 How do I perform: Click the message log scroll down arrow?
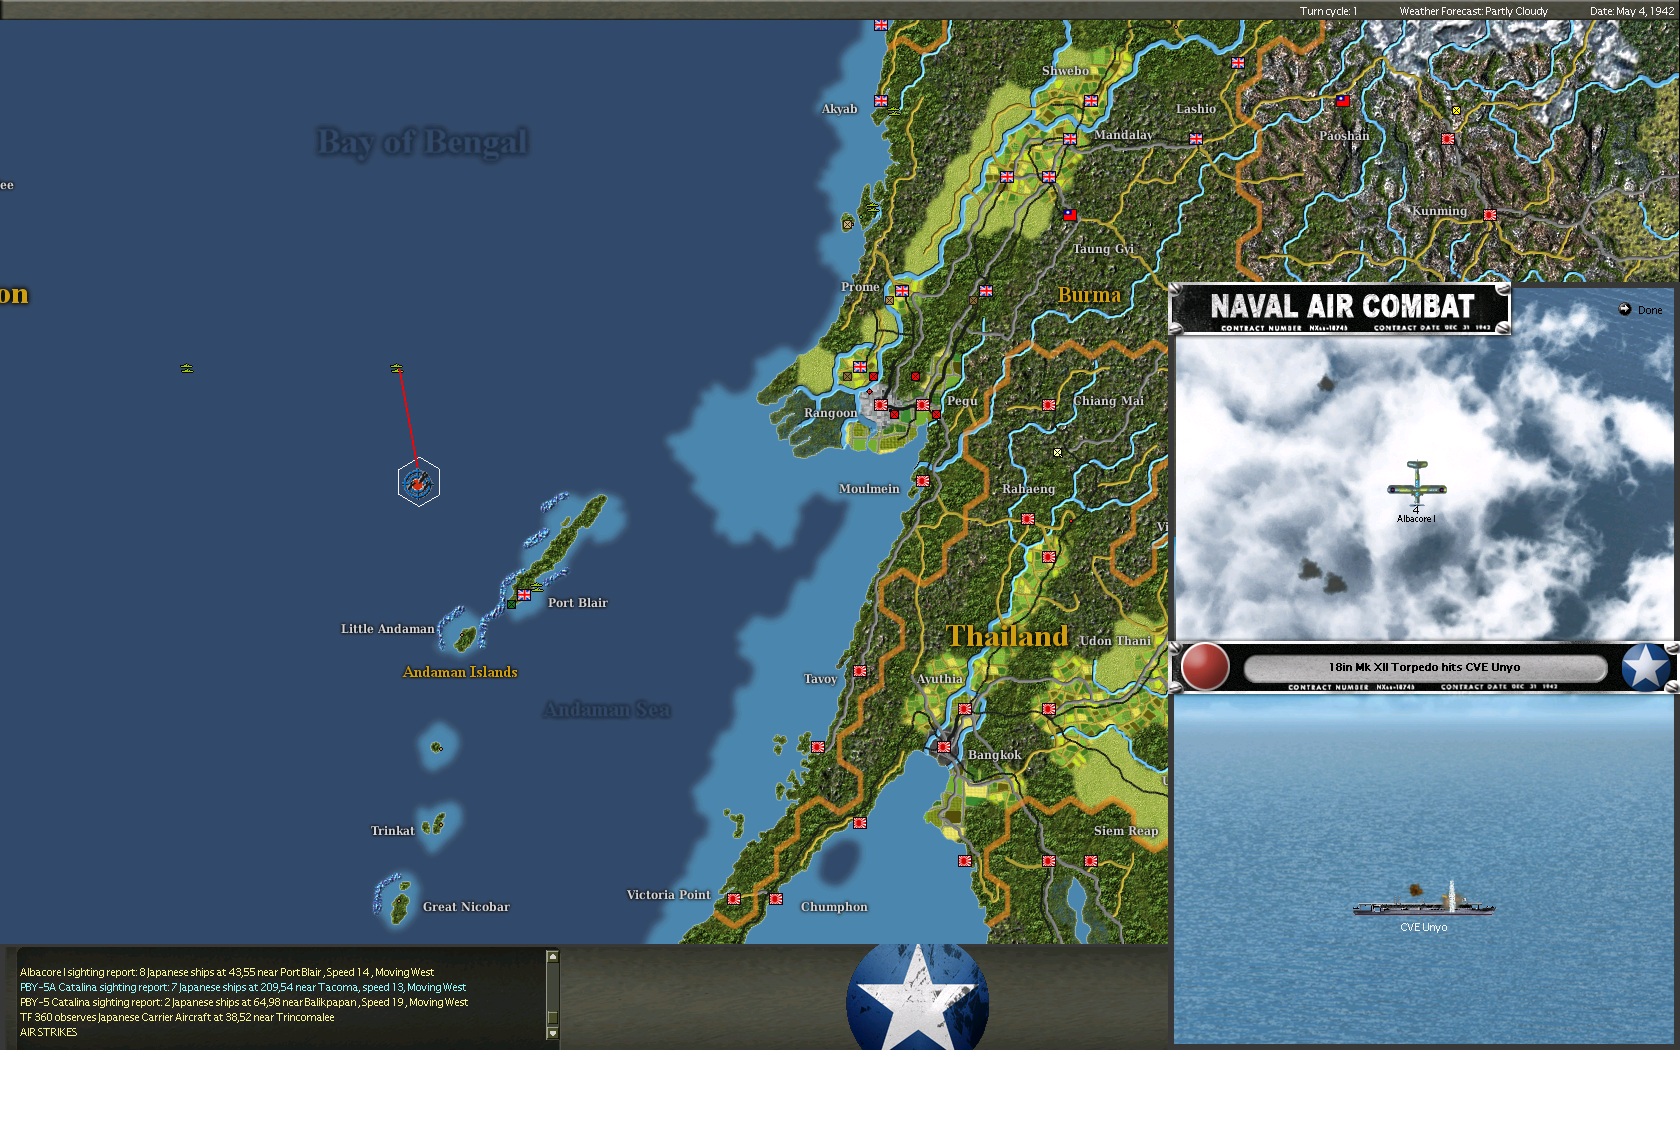click(552, 1034)
